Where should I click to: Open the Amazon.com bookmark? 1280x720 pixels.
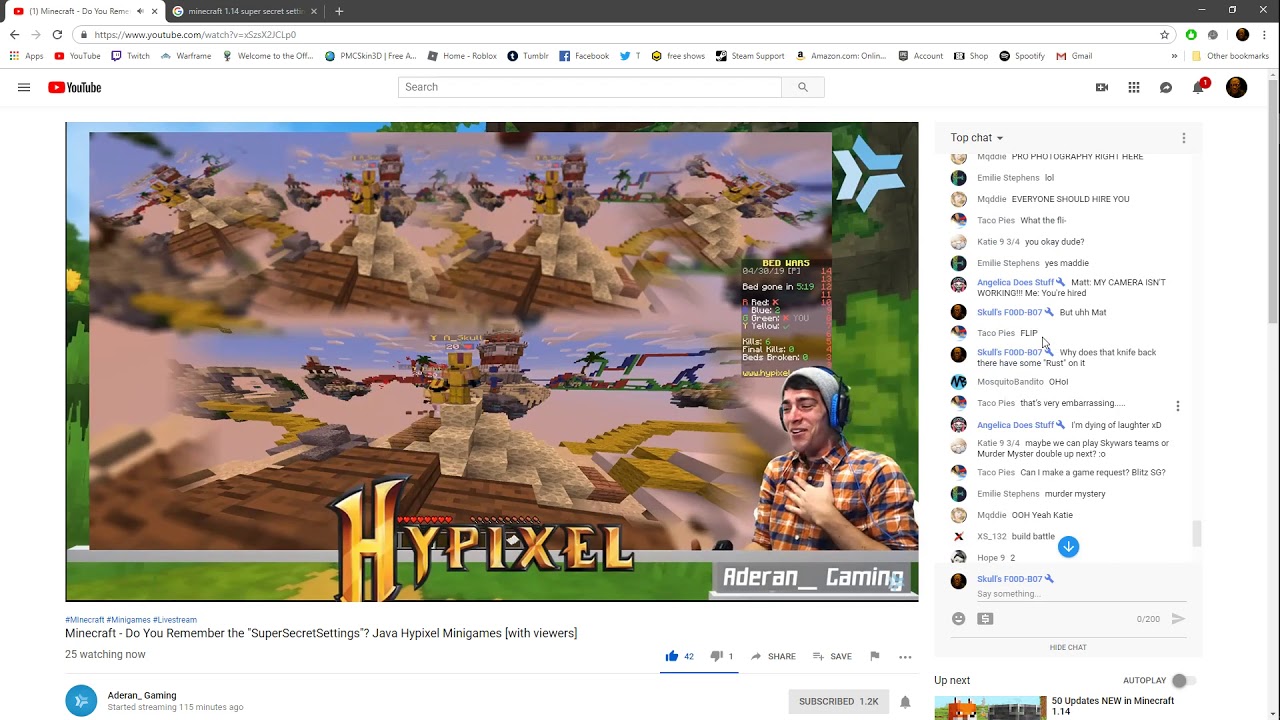840,56
